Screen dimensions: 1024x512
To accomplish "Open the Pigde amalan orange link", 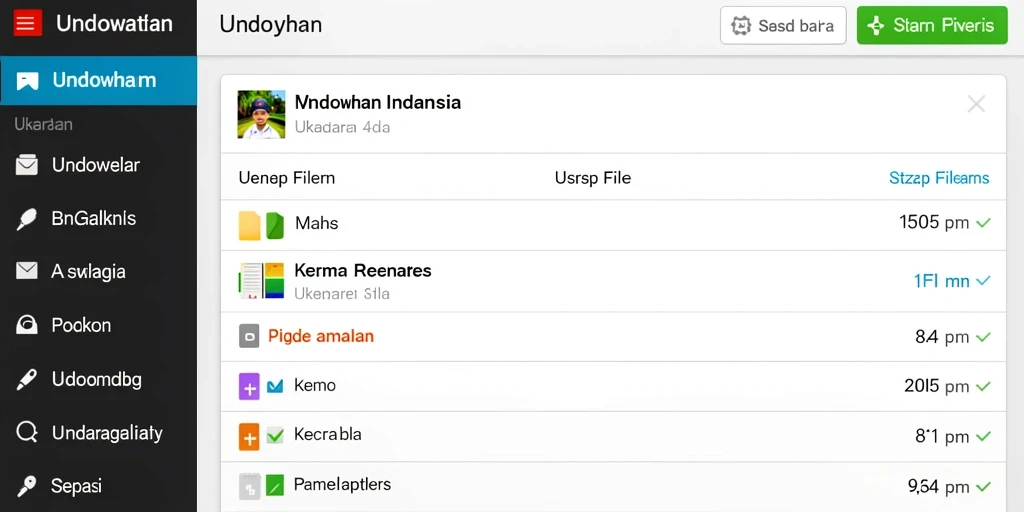I will coord(321,337).
